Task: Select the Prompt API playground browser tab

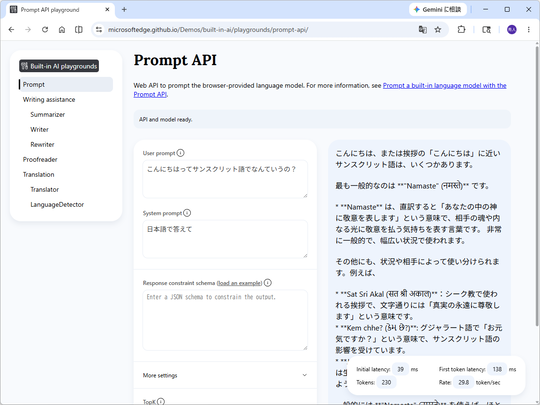Action: tap(60, 10)
